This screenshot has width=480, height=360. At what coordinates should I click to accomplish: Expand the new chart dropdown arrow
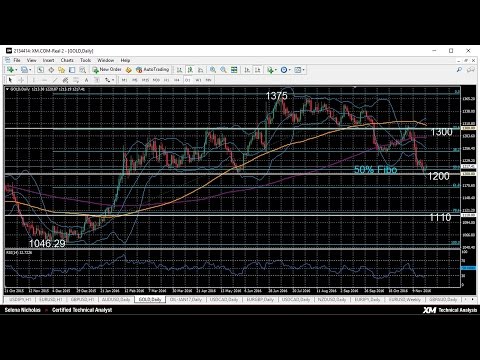point(16,70)
